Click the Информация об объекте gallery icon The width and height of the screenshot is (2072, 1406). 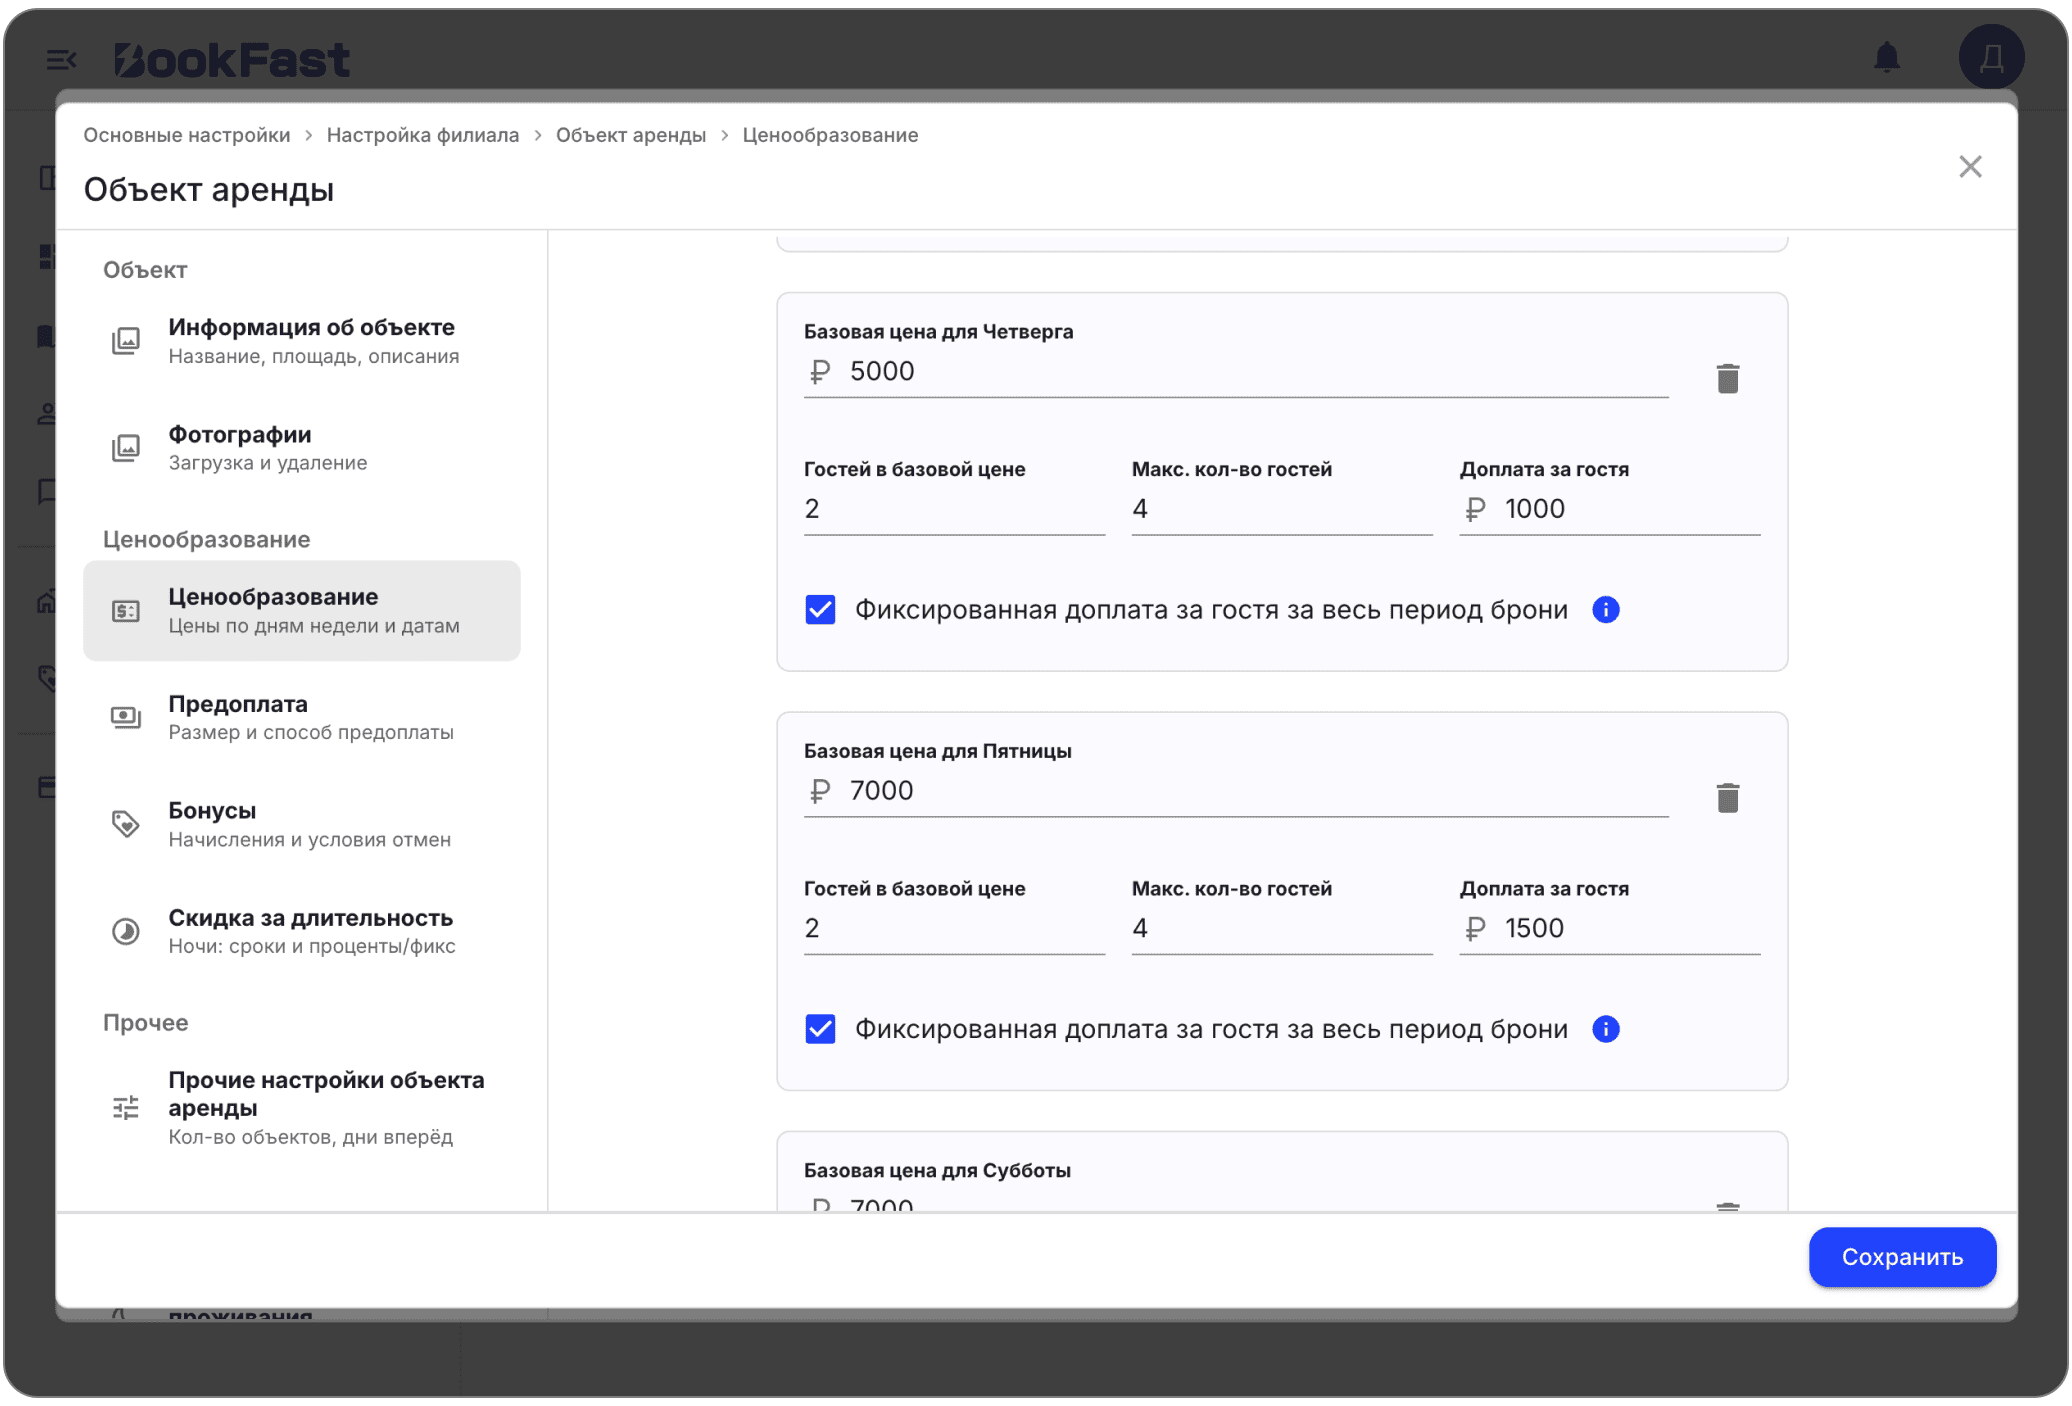tap(125, 341)
